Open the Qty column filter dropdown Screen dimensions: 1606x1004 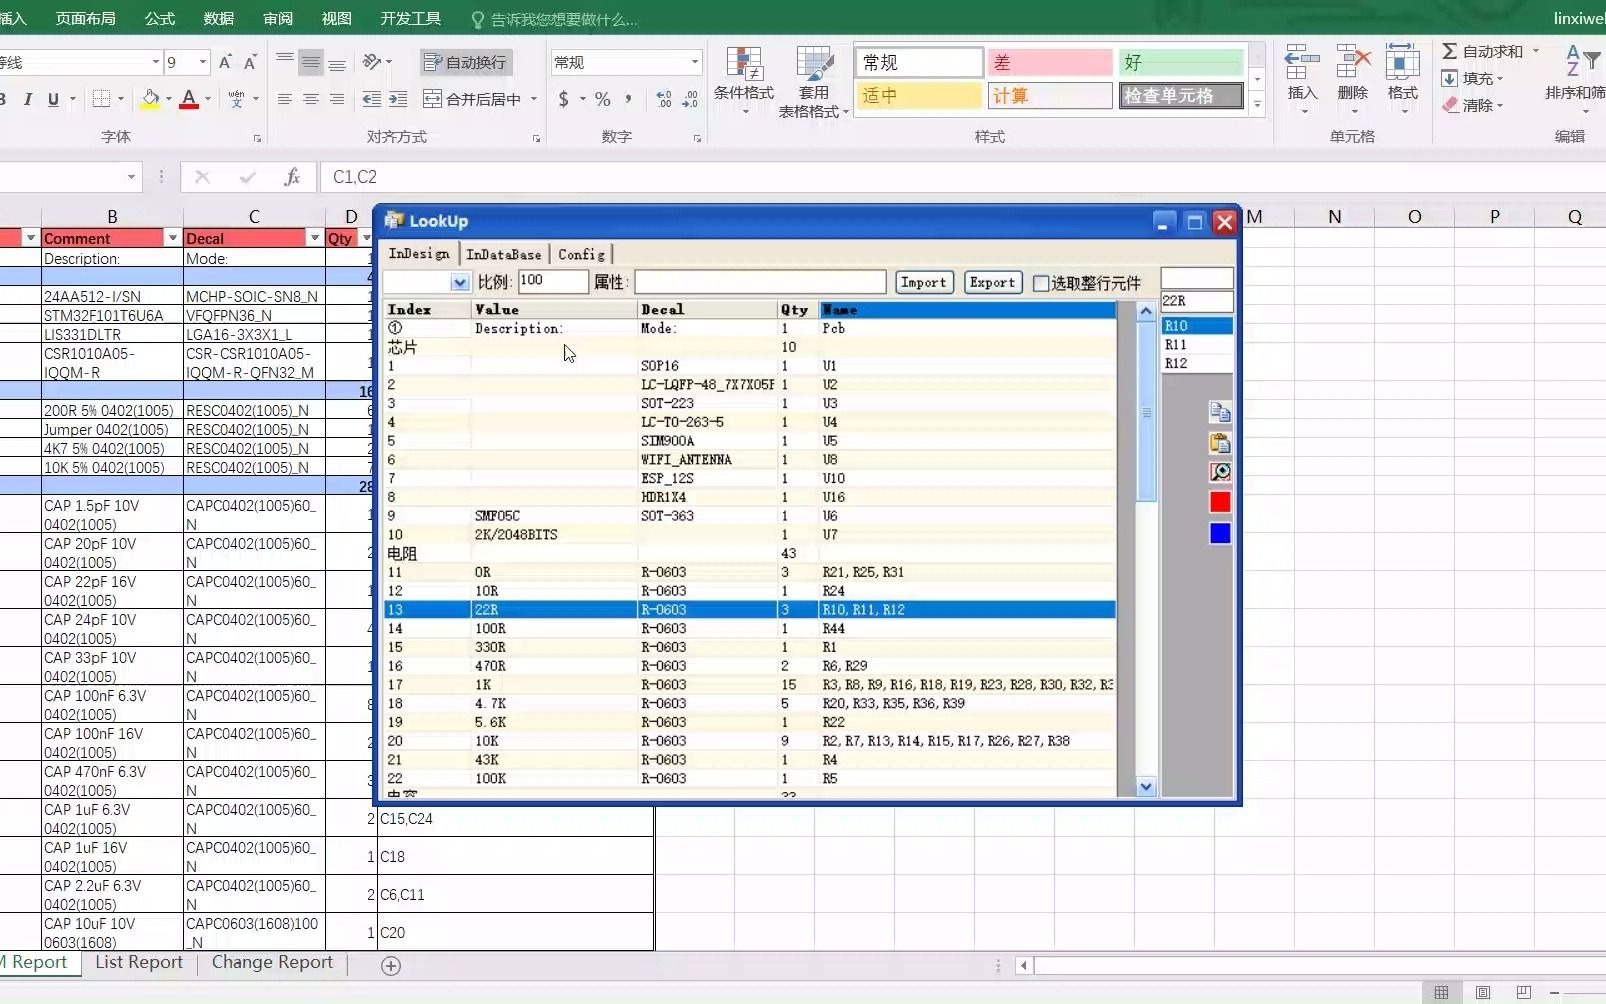click(366, 238)
